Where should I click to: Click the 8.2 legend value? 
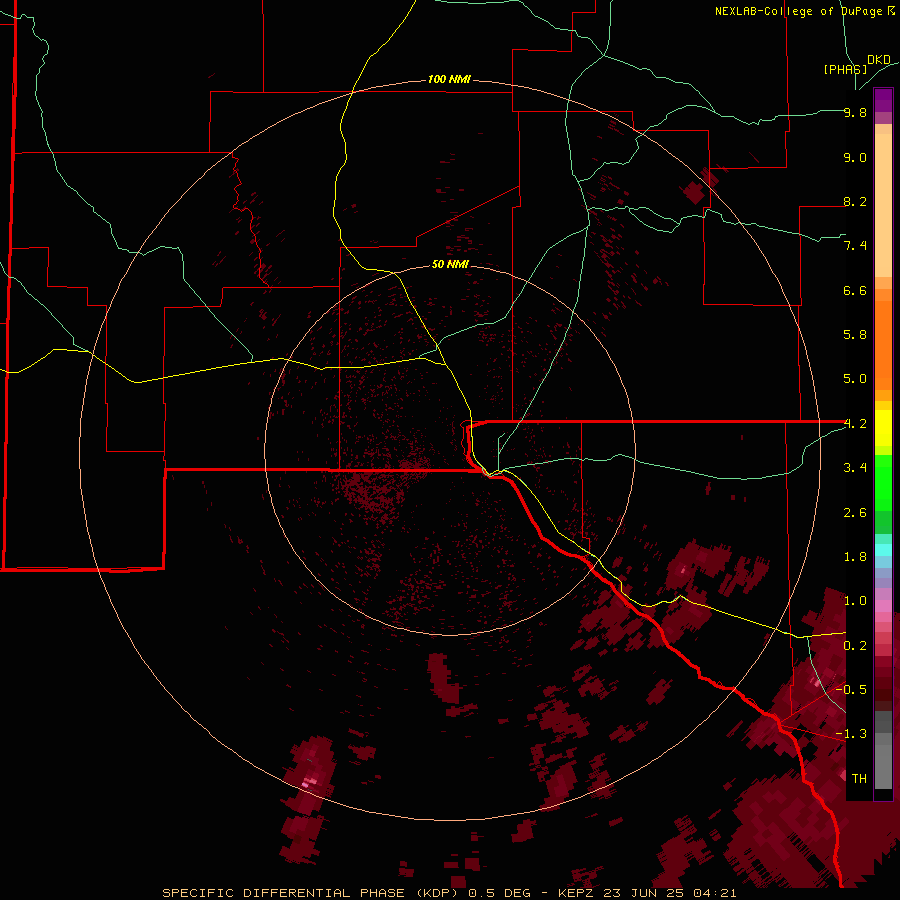pyautogui.click(x=855, y=201)
